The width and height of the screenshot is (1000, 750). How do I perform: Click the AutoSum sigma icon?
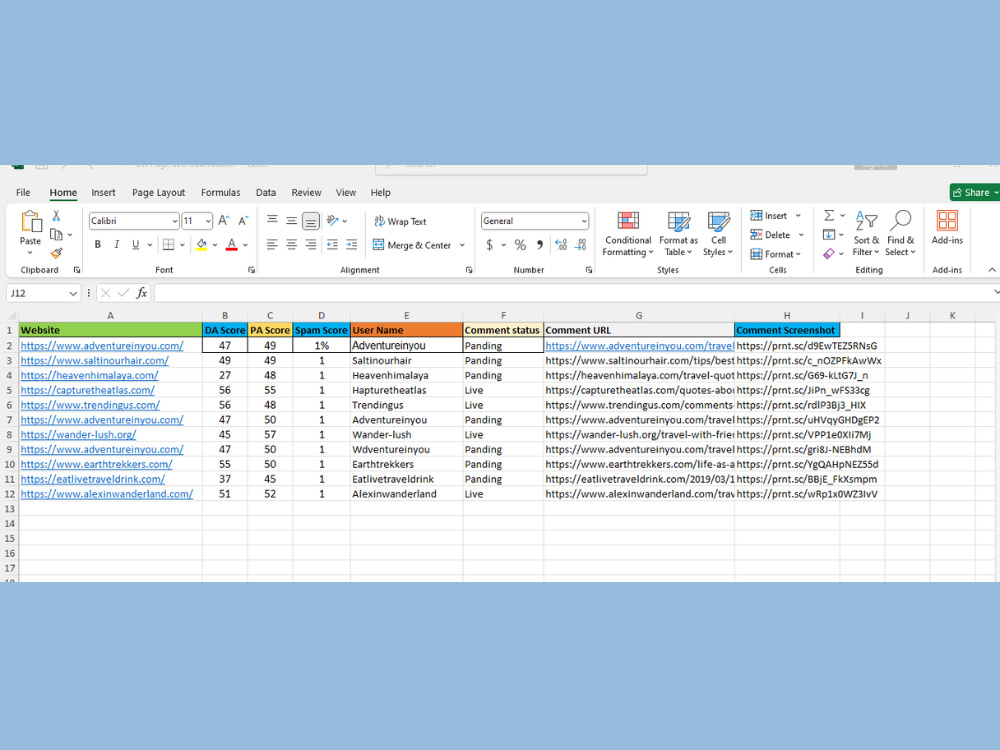[x=828, y=216]
